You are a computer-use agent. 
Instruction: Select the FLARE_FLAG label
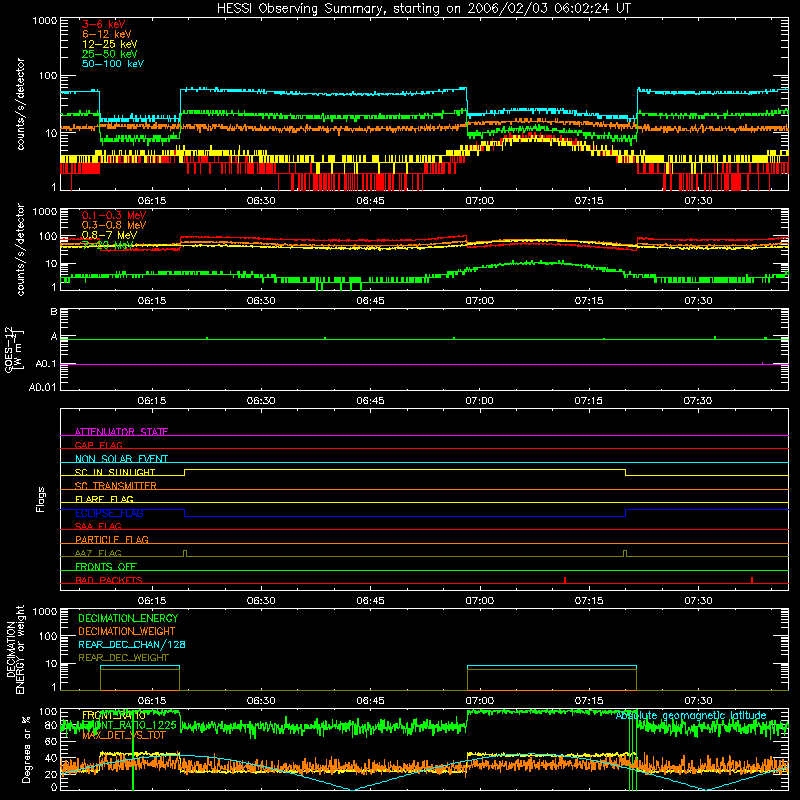[104, 499]
